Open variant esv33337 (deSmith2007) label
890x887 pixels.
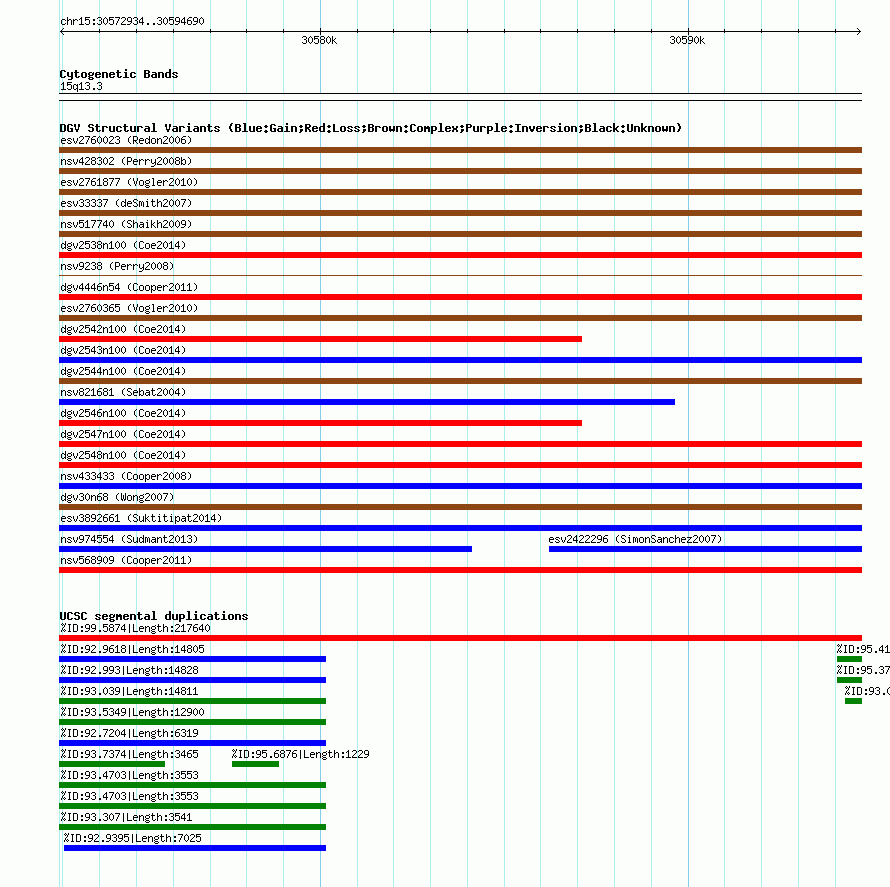(126, 203)
